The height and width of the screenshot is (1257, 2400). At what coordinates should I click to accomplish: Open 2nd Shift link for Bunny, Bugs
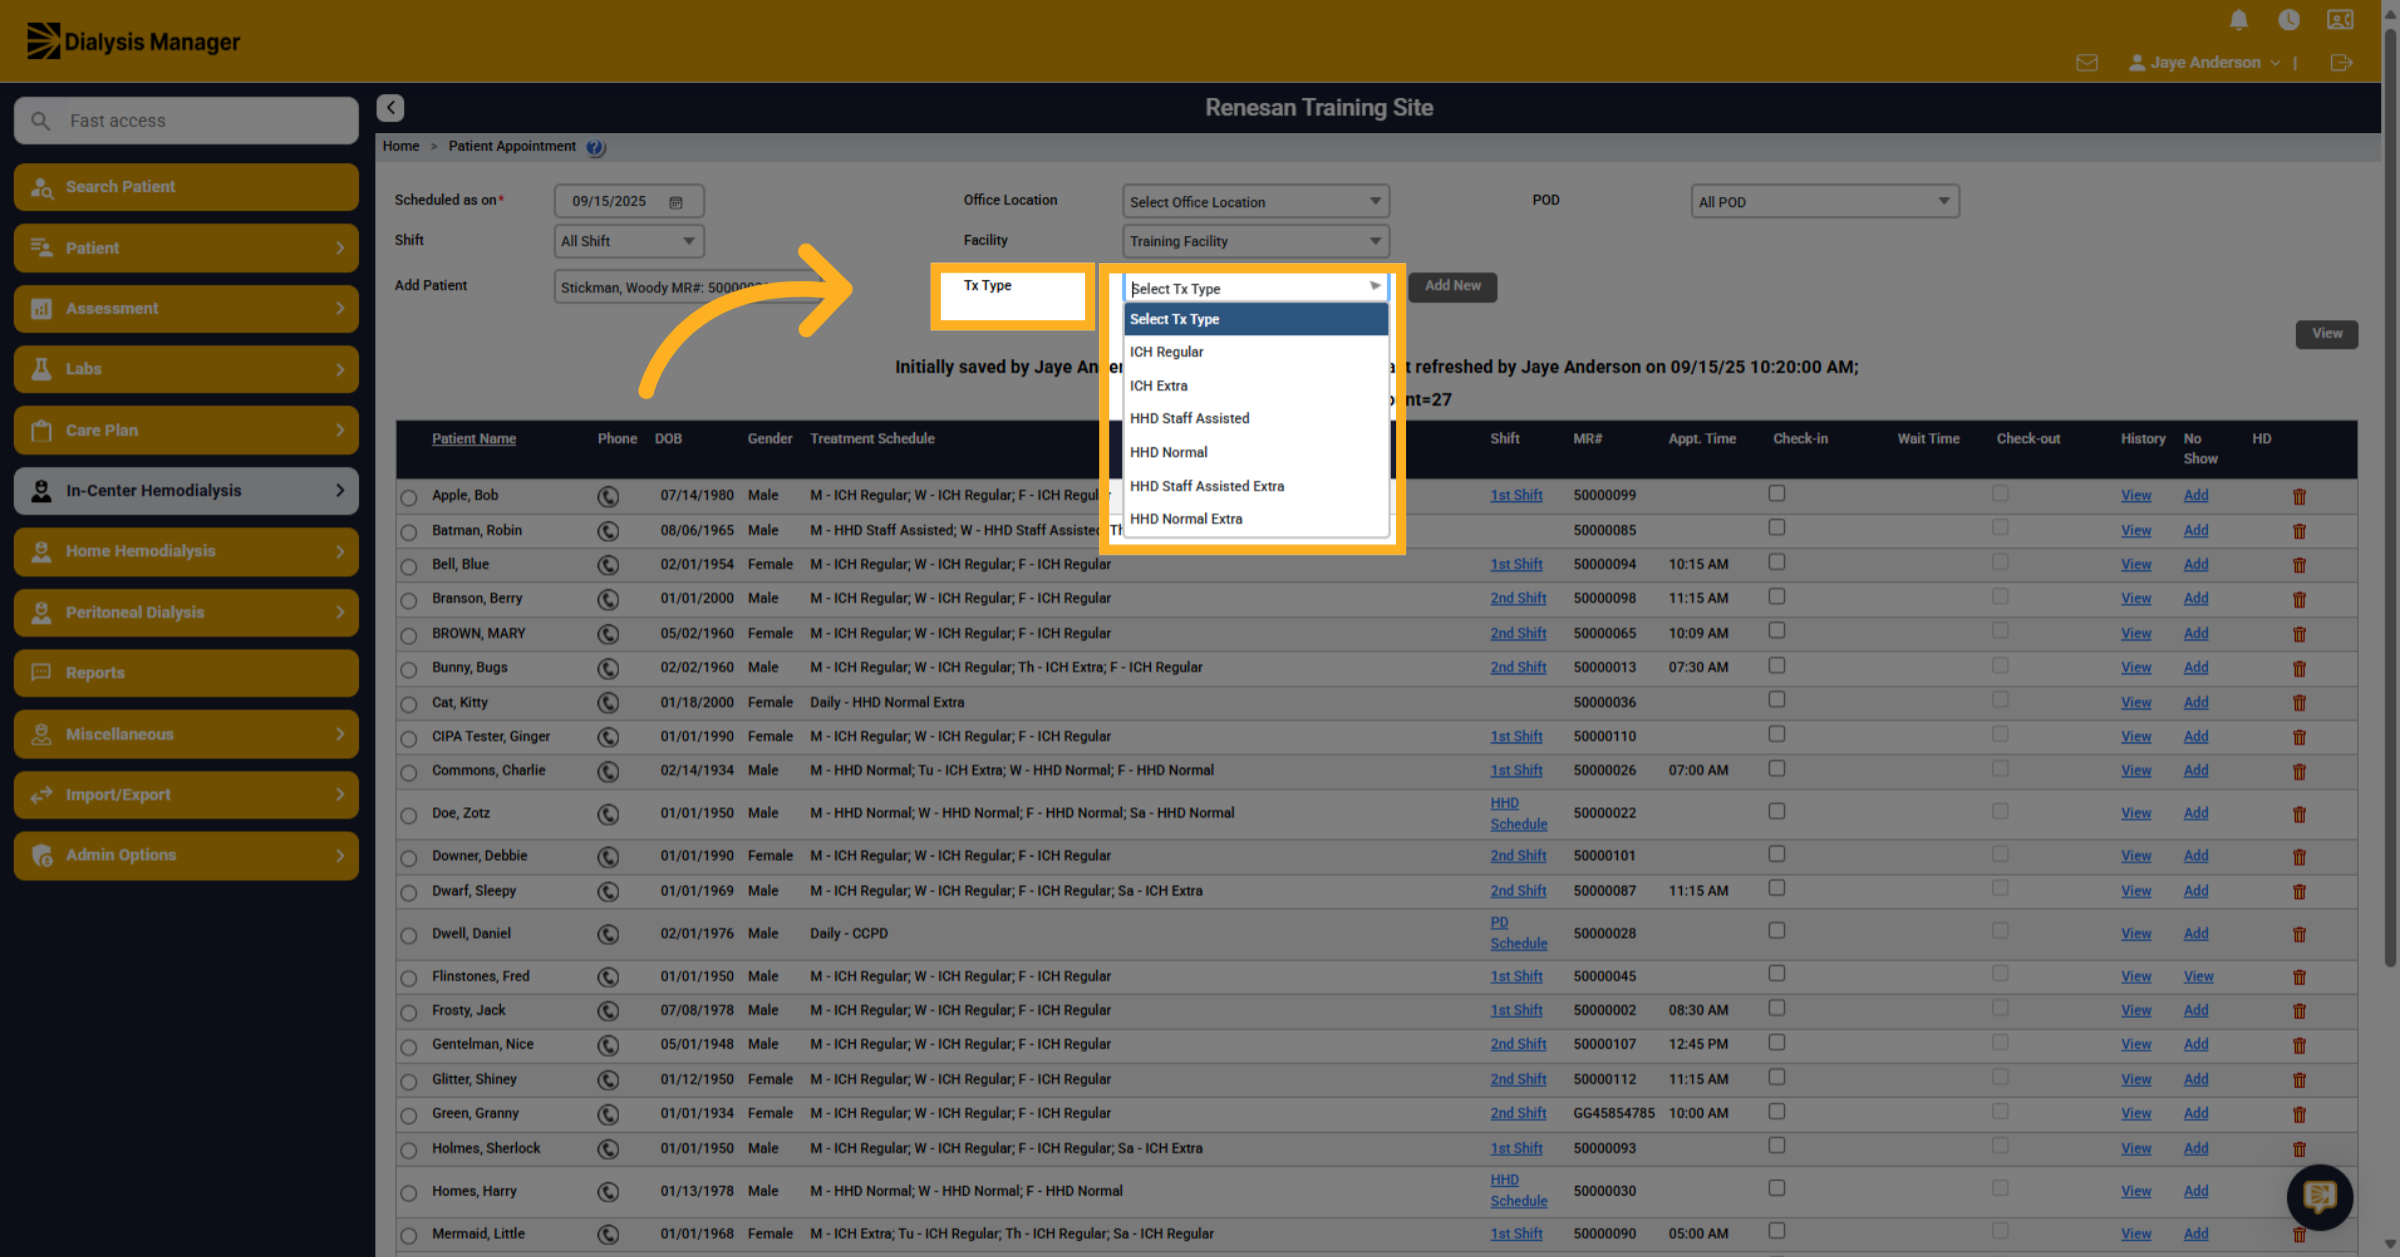pos(1518,667)
